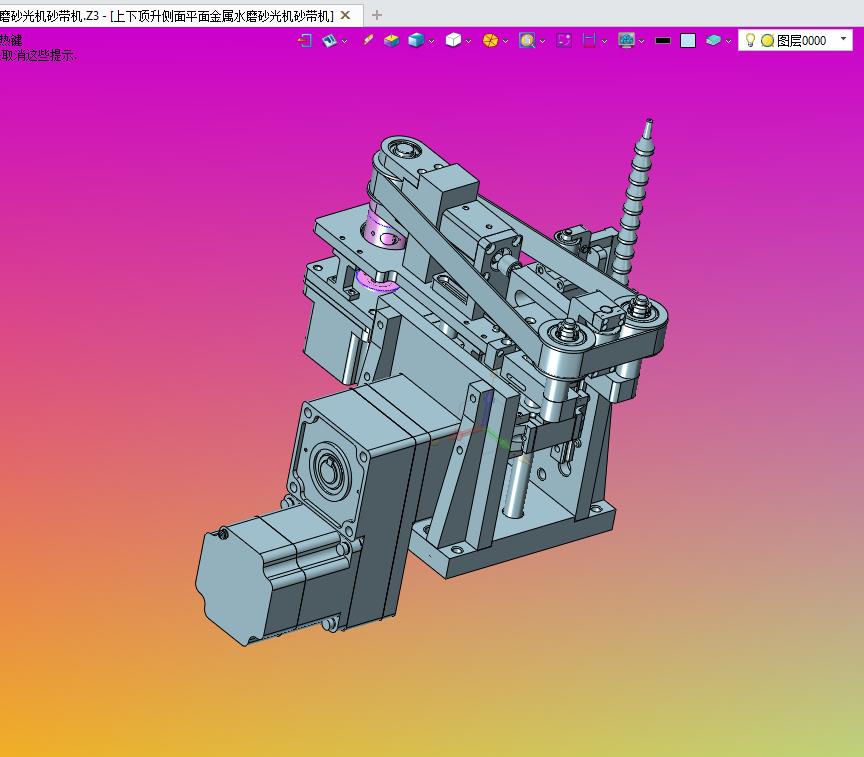864x757 pixels.
Task: Expand the monitor icon dropdown arrow
Action: 641,41
